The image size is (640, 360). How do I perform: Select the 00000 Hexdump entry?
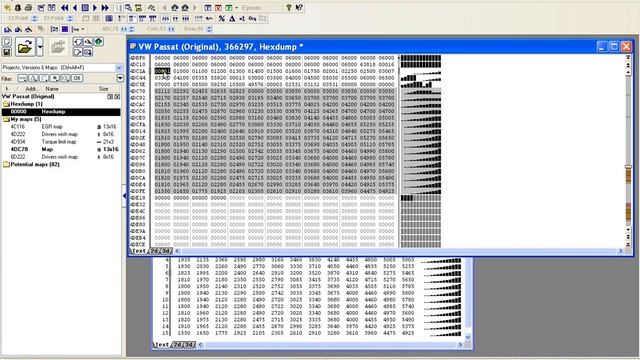coord(61,111)
